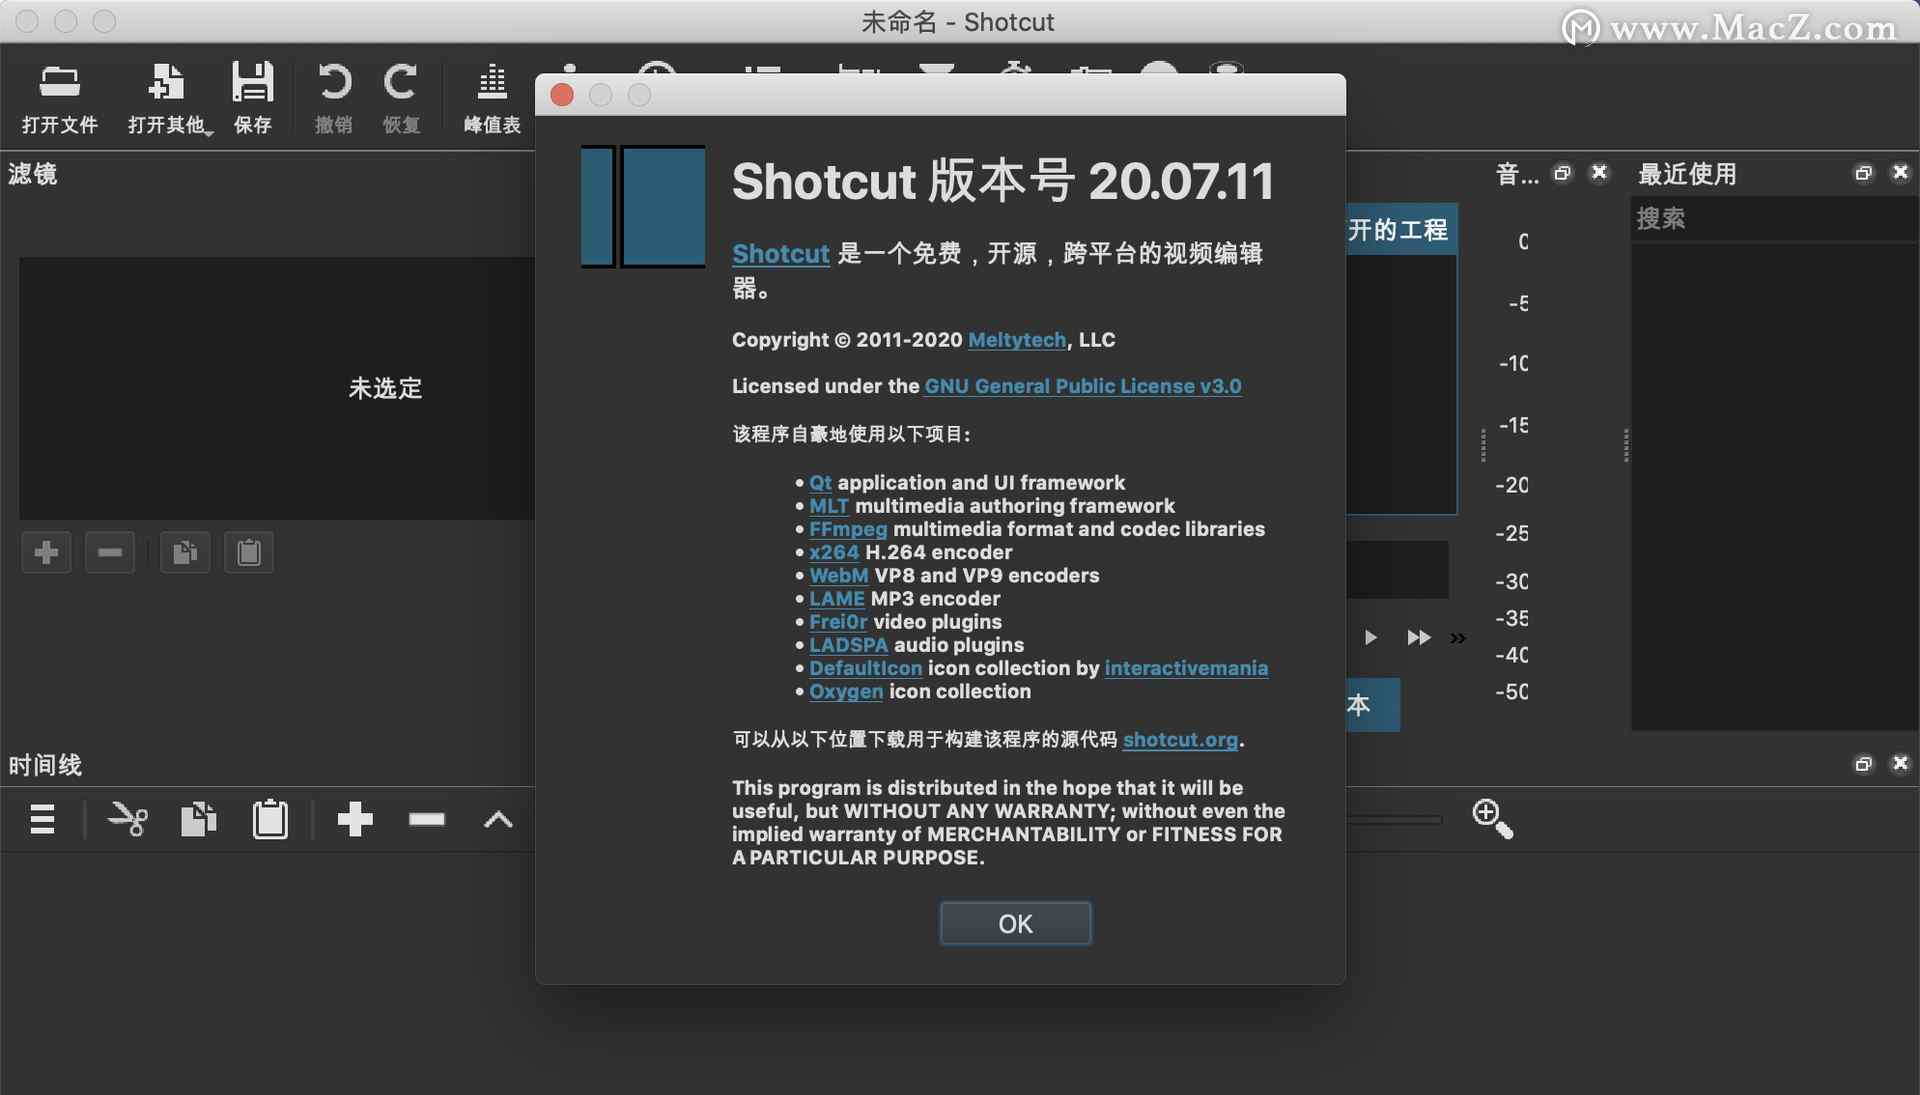Image resolution: width=1920 pixels, height=1095 pixels.
Task: Click the player fast forward button
Action: point(1419,637)
